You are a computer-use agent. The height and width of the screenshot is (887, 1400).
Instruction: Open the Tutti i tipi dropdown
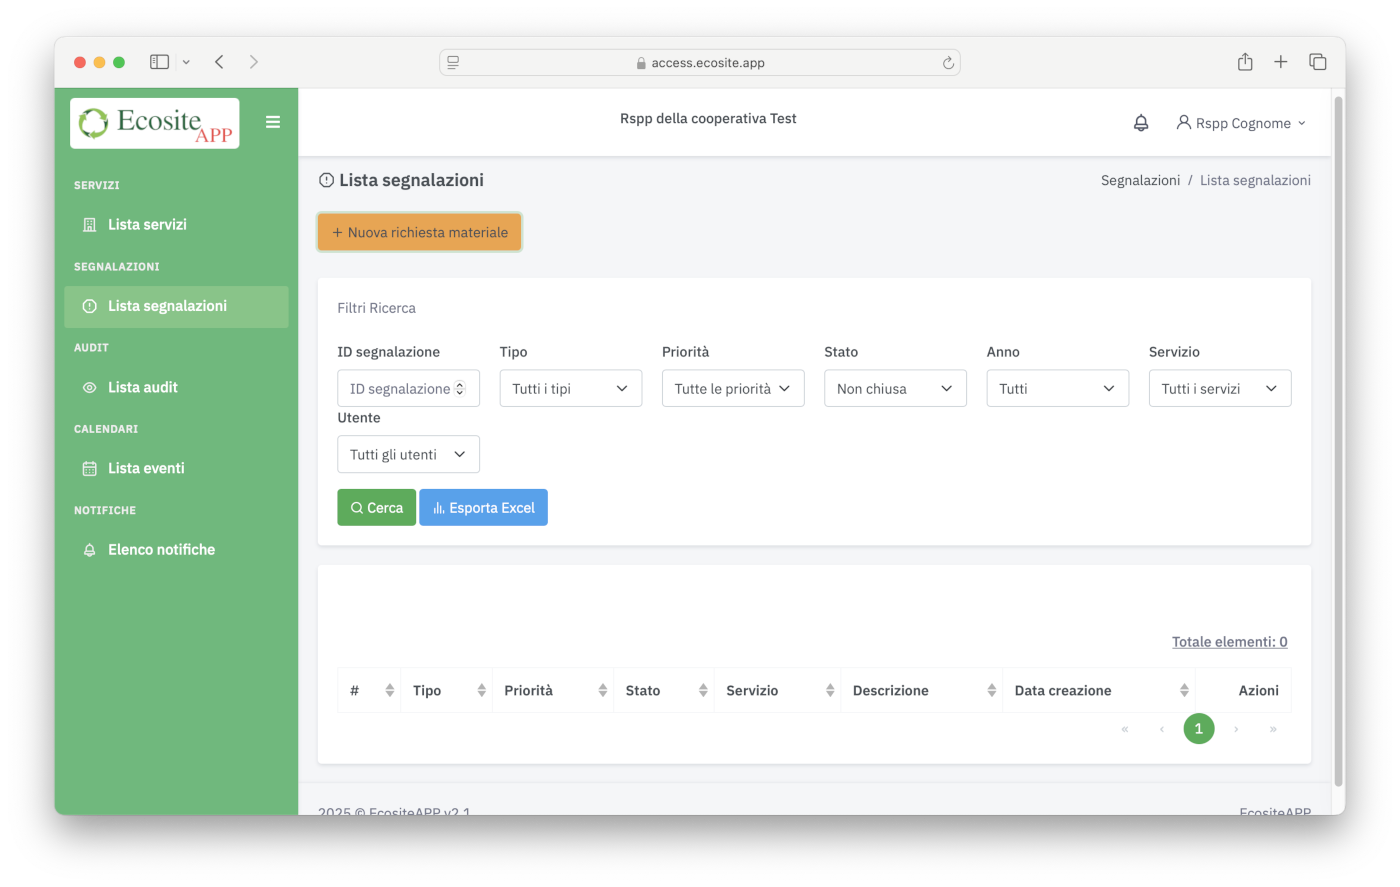tap(571, 389)
